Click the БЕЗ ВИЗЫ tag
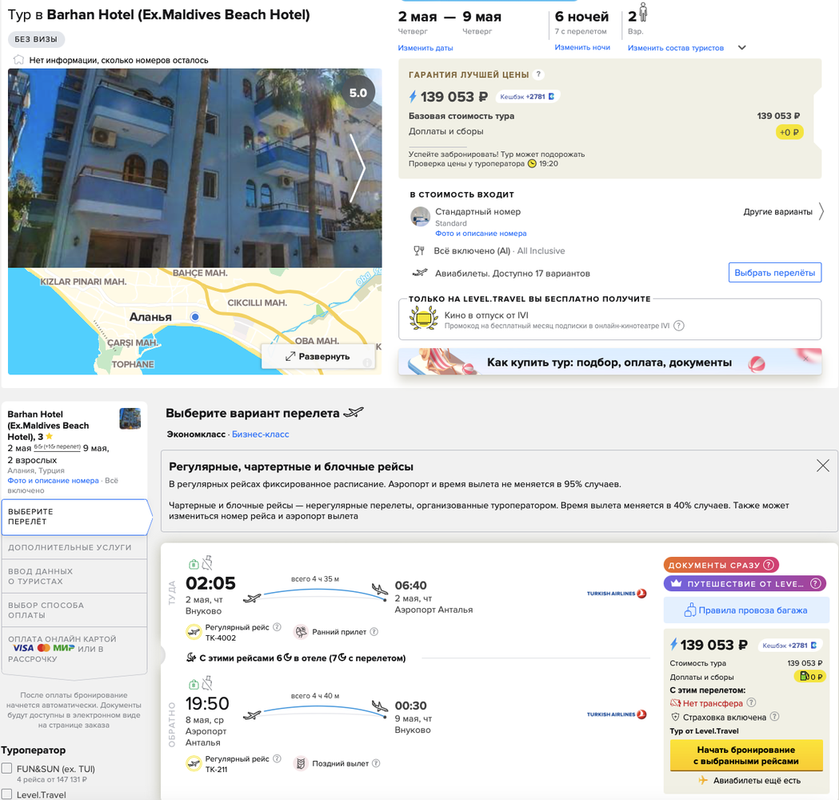The image size is (839, 800). tap(36, 39)
